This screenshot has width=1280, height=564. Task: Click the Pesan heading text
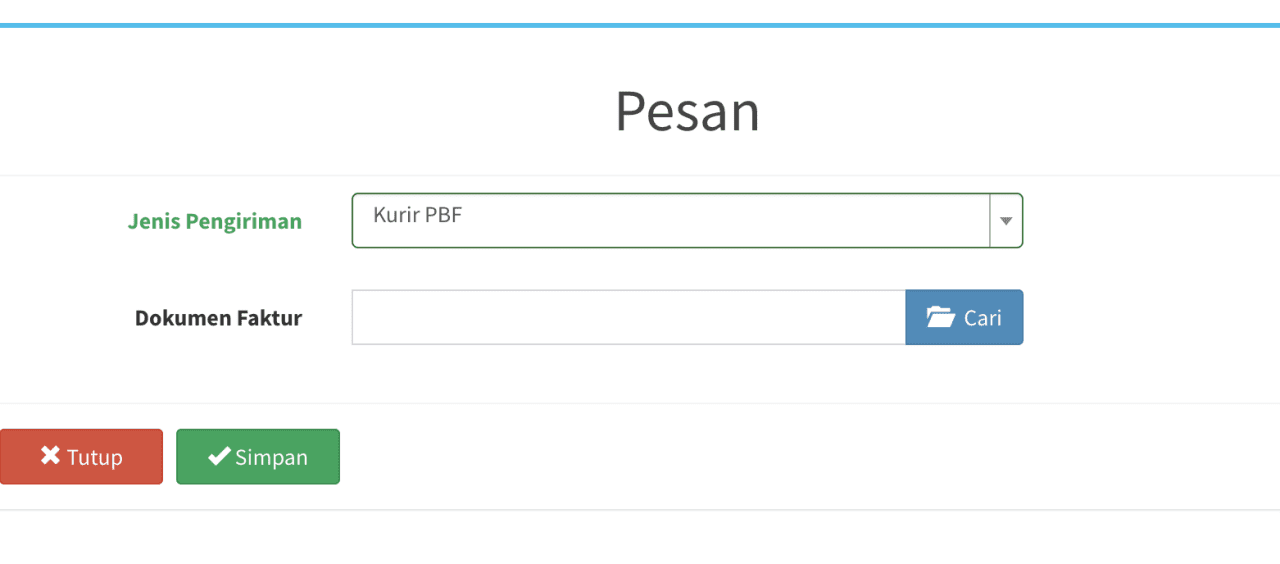(x=687, y=110)
